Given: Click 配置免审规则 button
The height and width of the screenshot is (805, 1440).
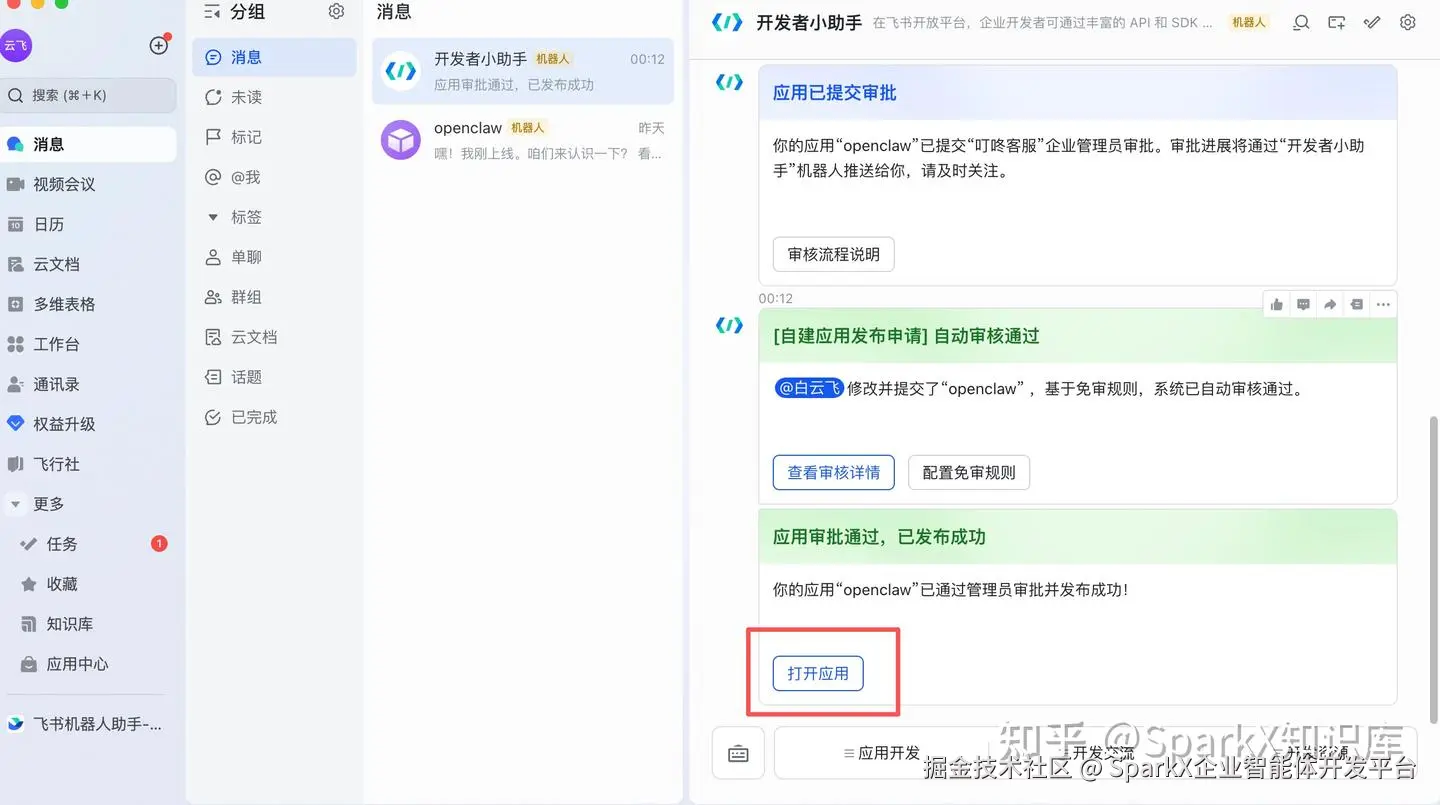Looking at the screenshot, I should click(x=969, y=472).
